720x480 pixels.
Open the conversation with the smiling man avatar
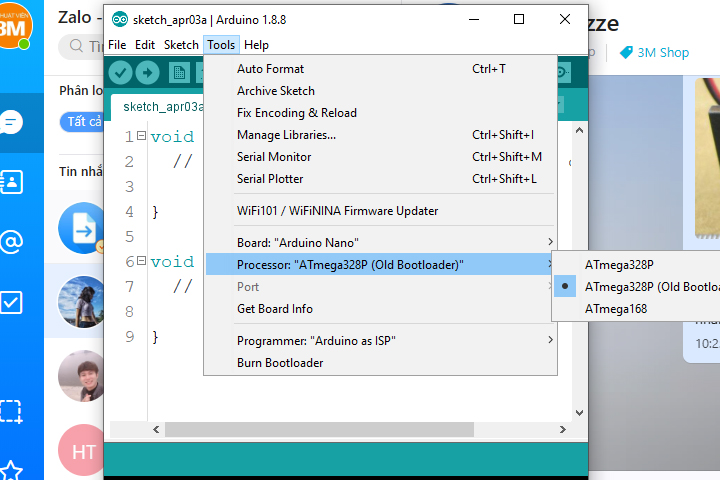coord(81,376)
